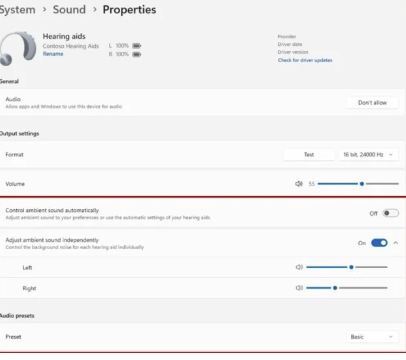Click the Right ambient sound slider handle
Viewport: 406px width, 360px height.
pos(335,288)
